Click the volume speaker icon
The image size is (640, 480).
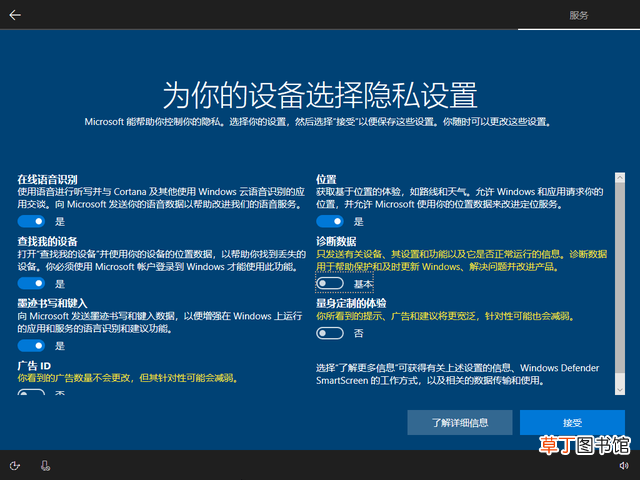[x=624, y=465]
